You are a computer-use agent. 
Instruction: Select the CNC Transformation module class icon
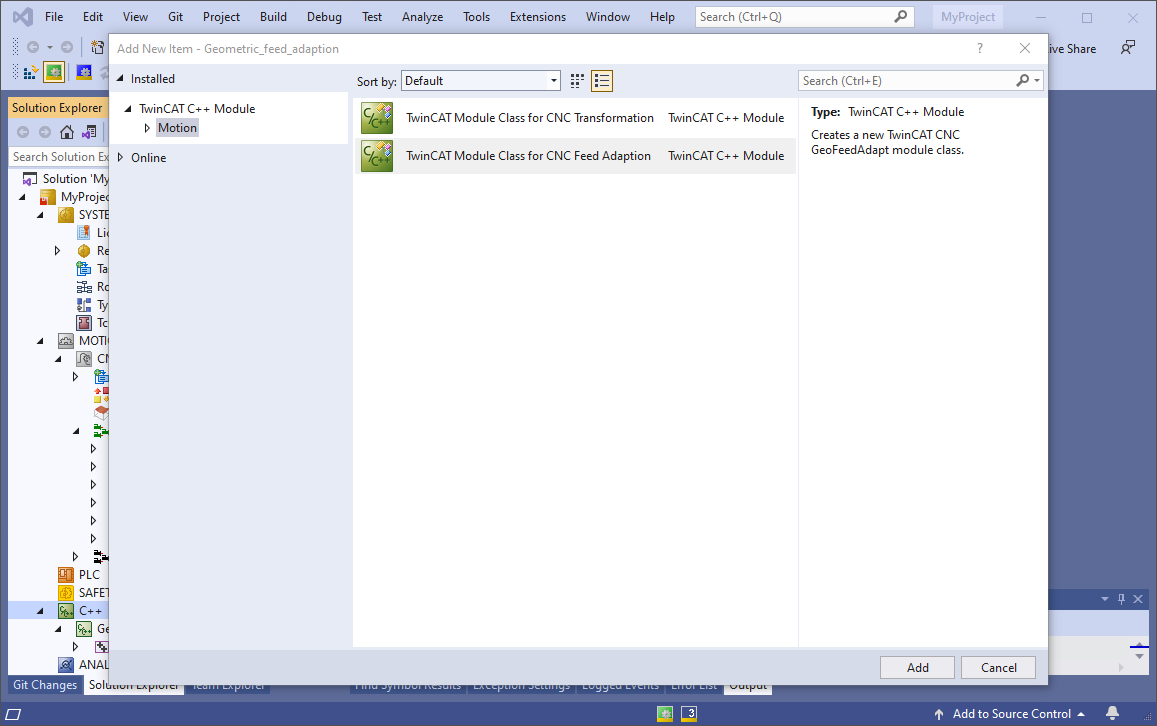[x=377, y=118]
